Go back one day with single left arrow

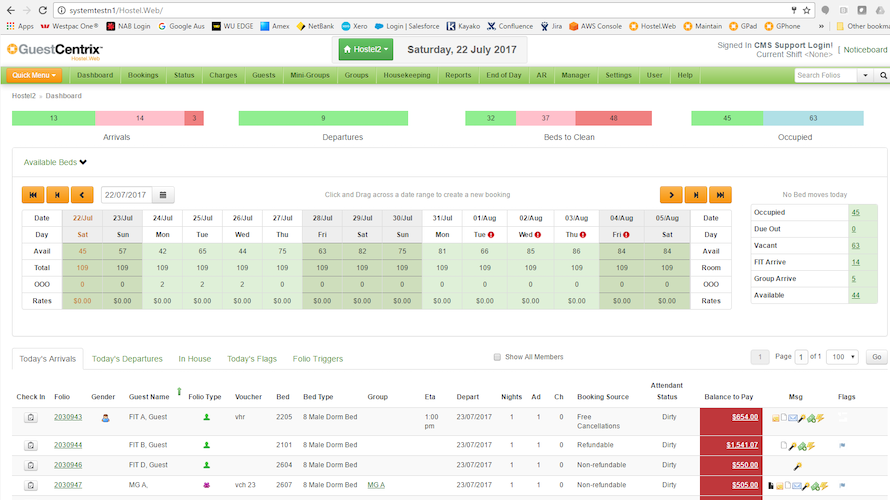[x=82, y=195]
